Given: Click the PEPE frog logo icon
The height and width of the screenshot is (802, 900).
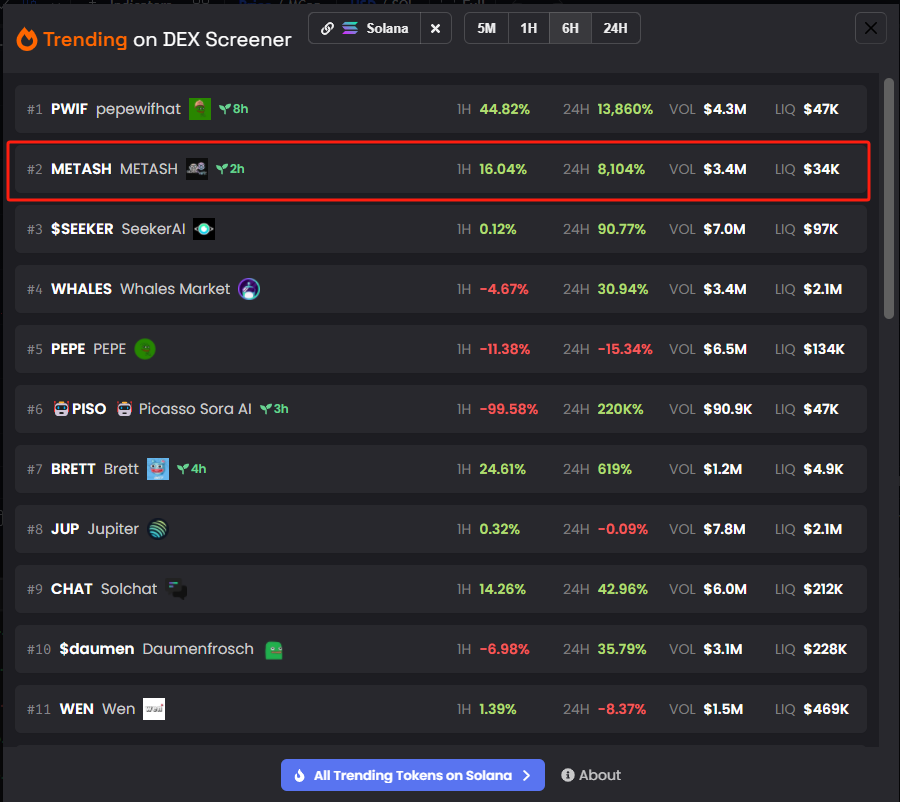Looking at the screenshot, I should coord(145,349).
